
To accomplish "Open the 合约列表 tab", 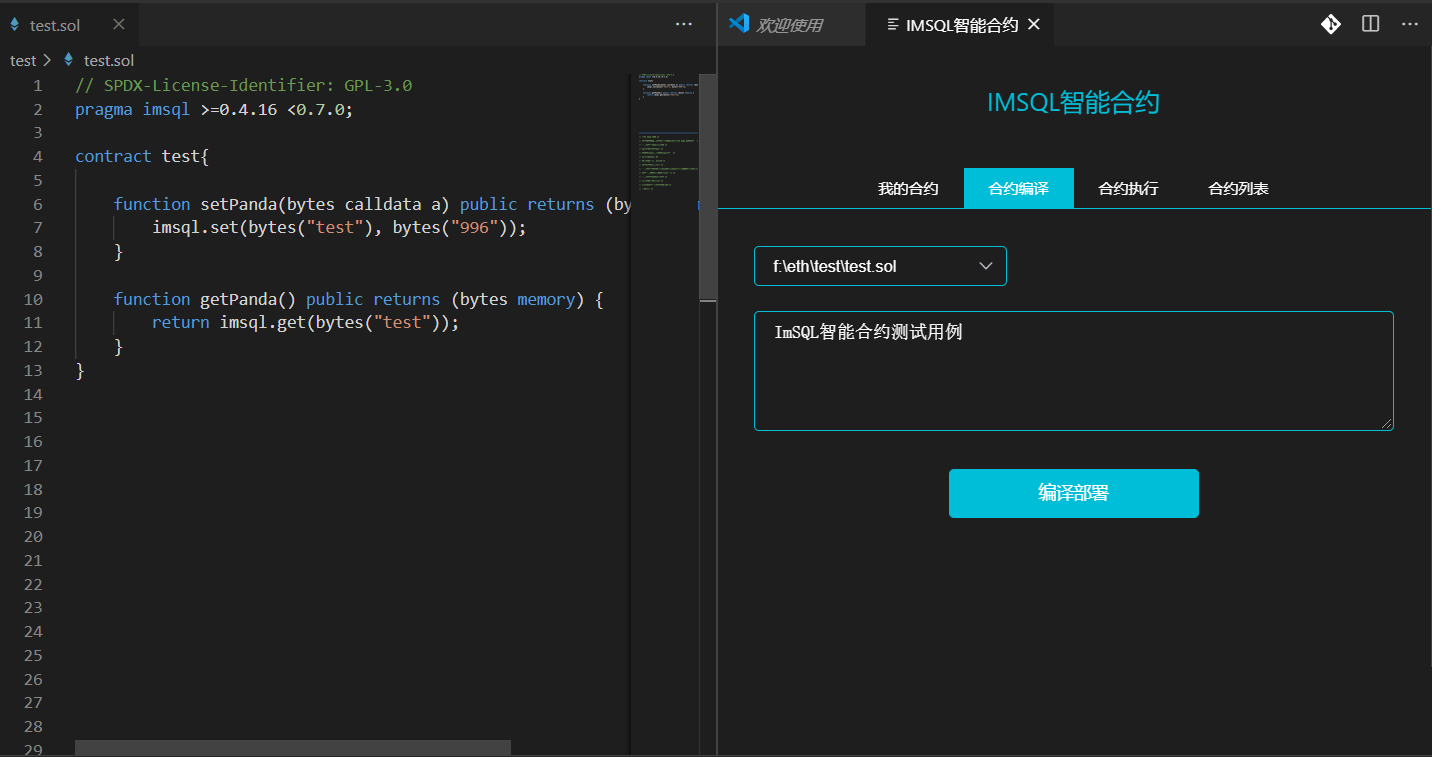I will click(1238, 188).
